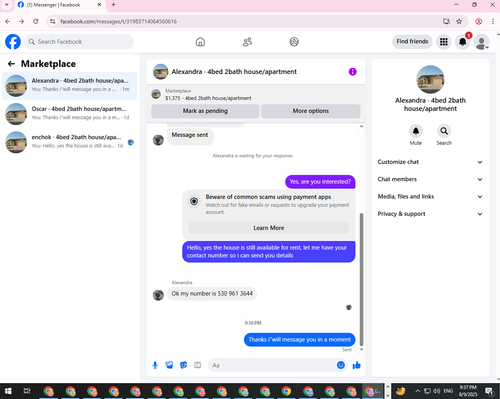Open the notifications bell in the header
Screen dimensions: 500x399
463,42
